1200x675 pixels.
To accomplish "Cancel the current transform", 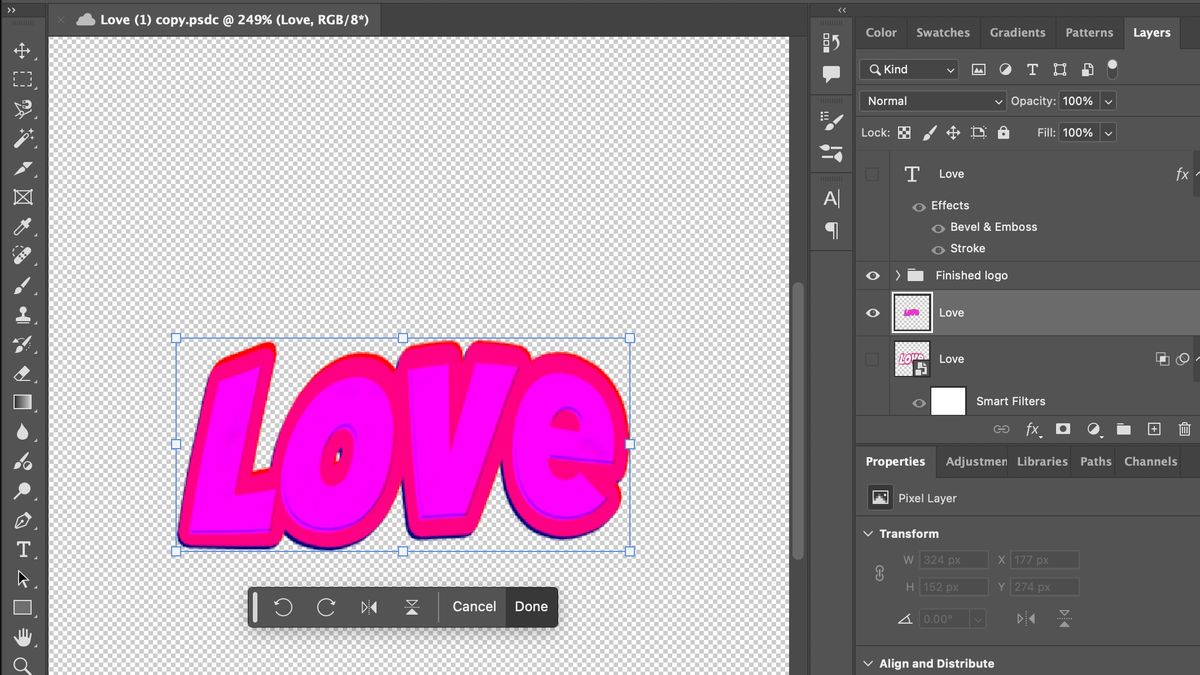I will 473,606.
